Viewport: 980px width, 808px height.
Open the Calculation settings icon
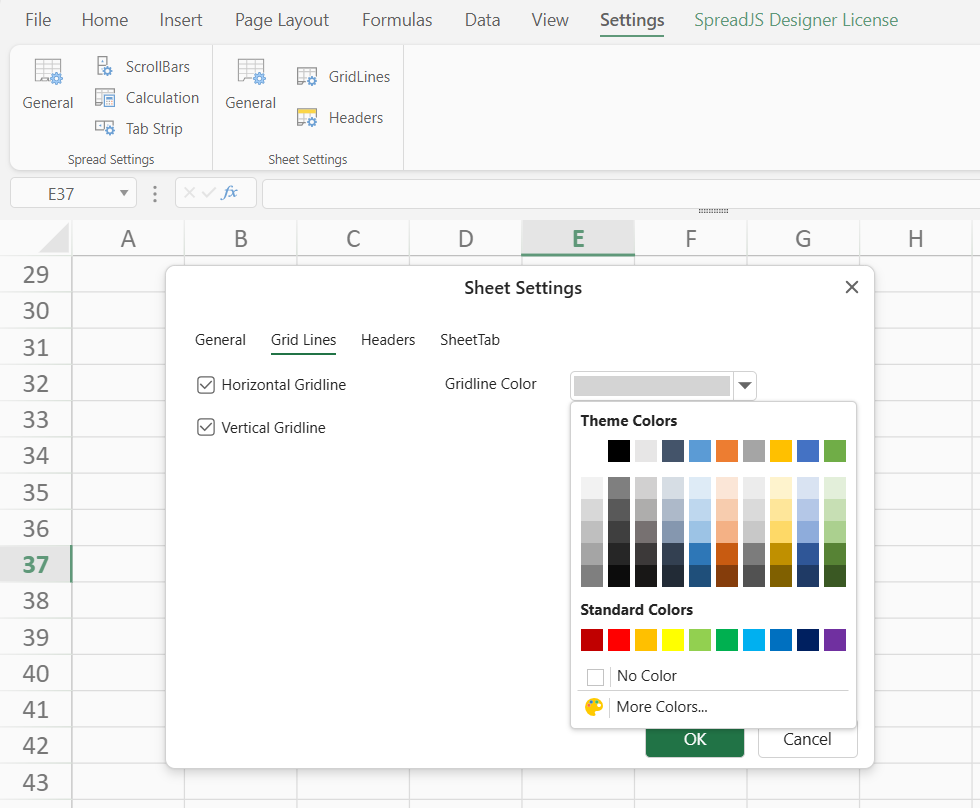[104, 97]
